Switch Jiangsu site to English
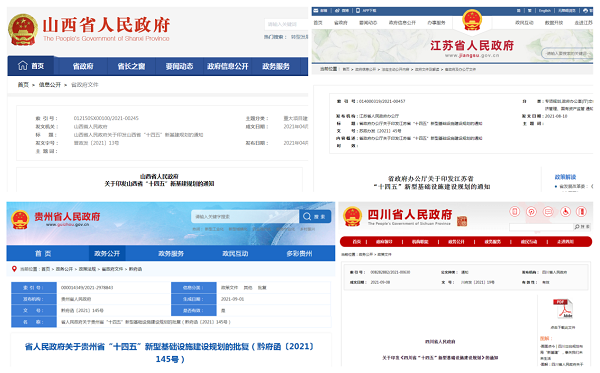The image size is (600, 373). click(x=545, y=11)
